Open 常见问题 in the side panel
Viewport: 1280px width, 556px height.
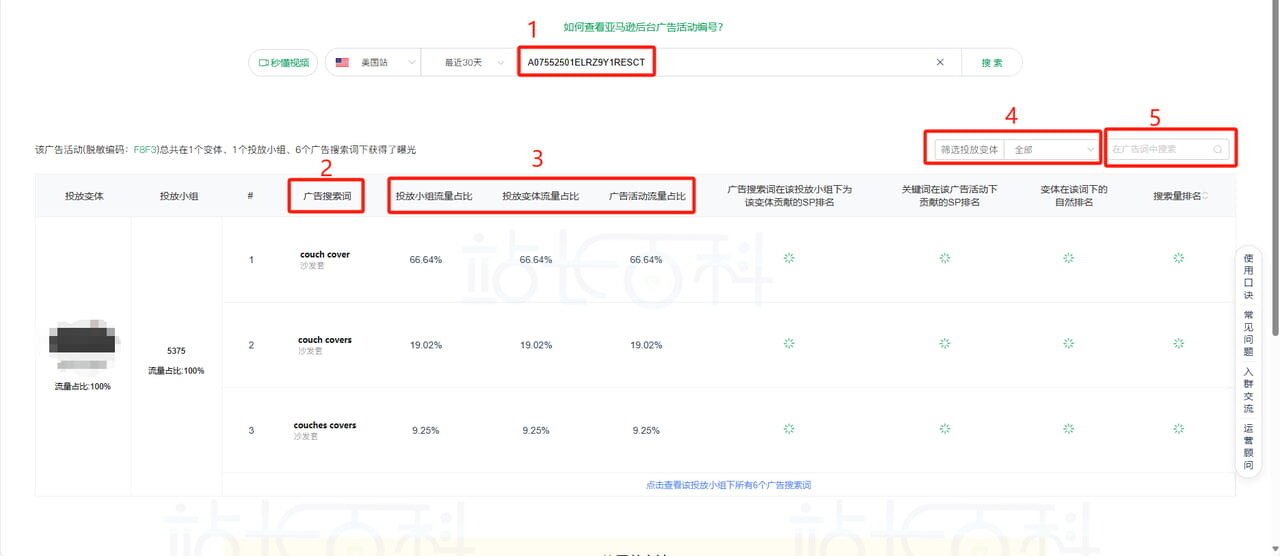[1248, 333]
